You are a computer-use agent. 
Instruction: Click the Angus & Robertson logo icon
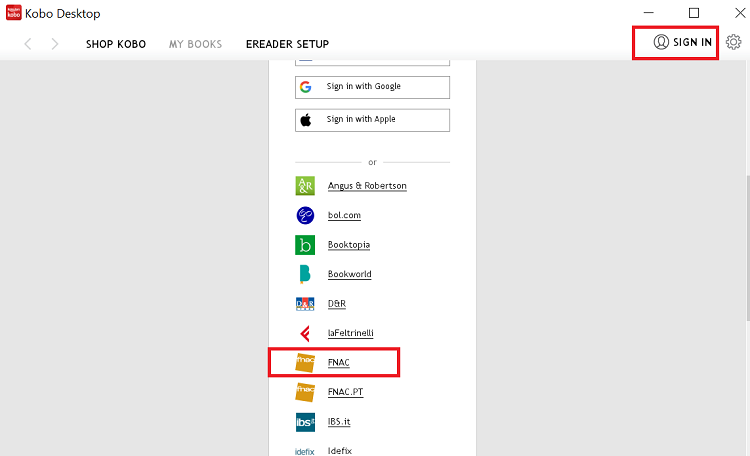(x=305, y=186)
